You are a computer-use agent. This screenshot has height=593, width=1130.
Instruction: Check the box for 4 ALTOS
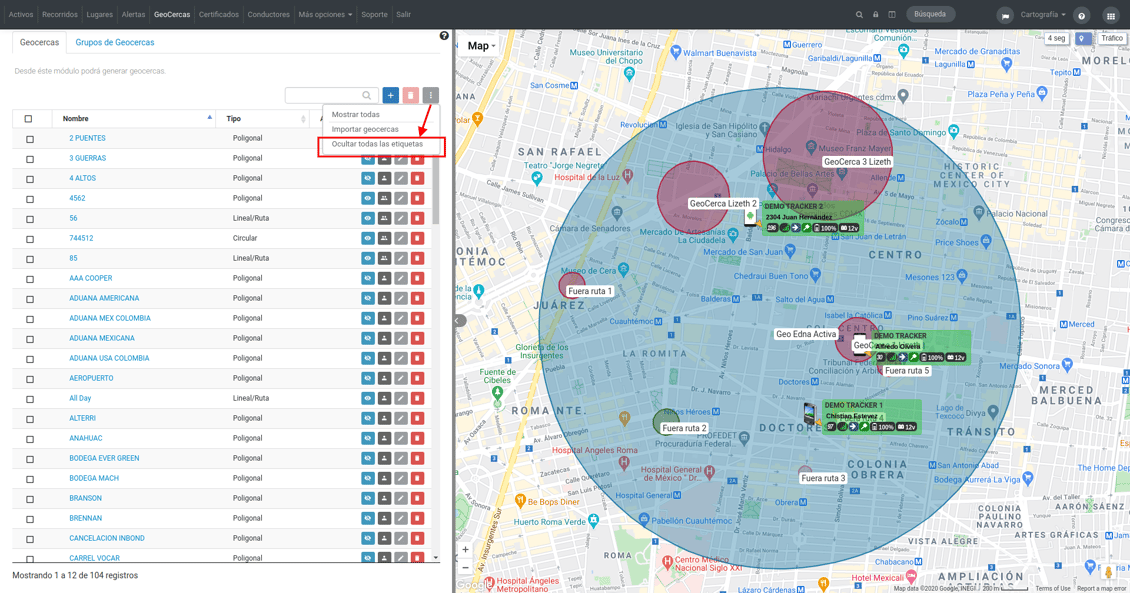coord(30,179)
